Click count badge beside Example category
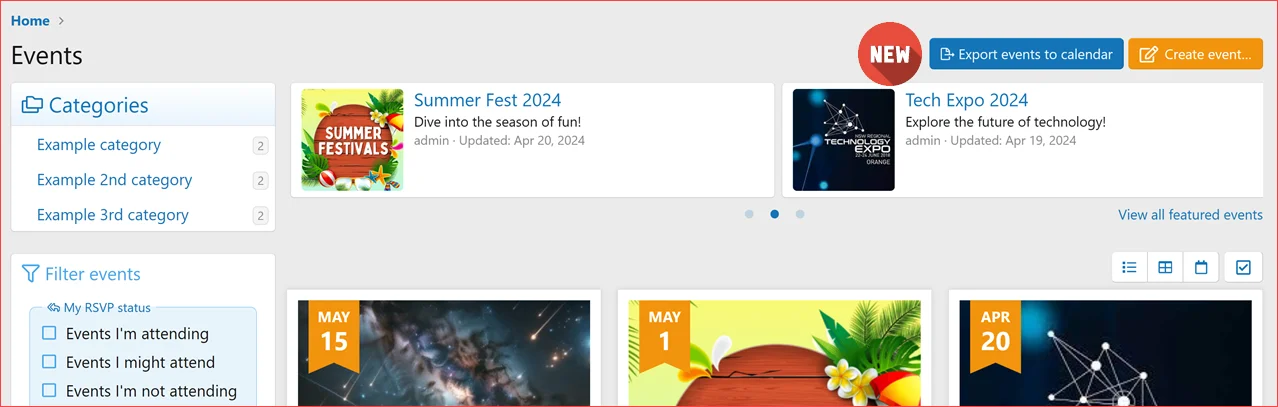This screenshot has width=1278, height=407. [260, 146]
